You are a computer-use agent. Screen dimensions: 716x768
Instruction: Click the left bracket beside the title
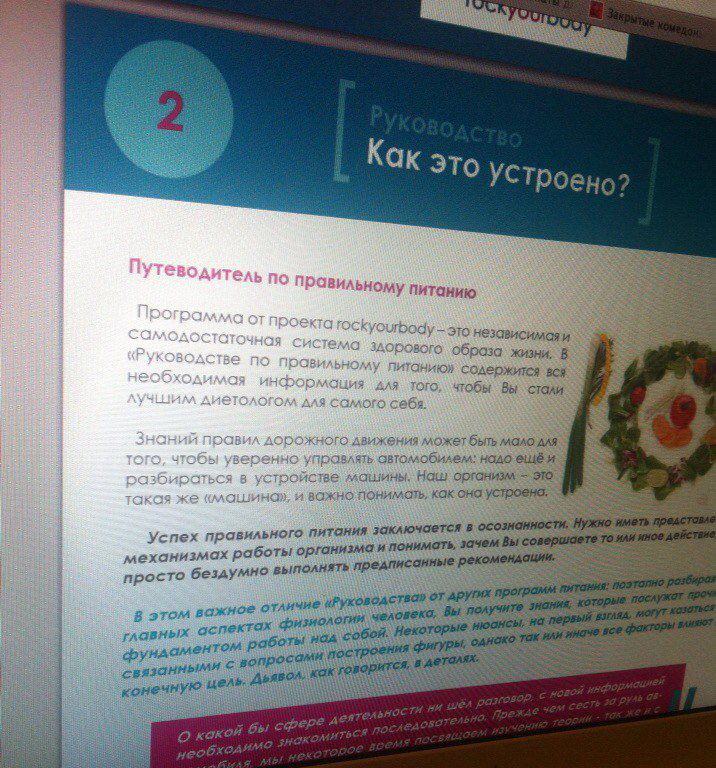pos(343,132)
